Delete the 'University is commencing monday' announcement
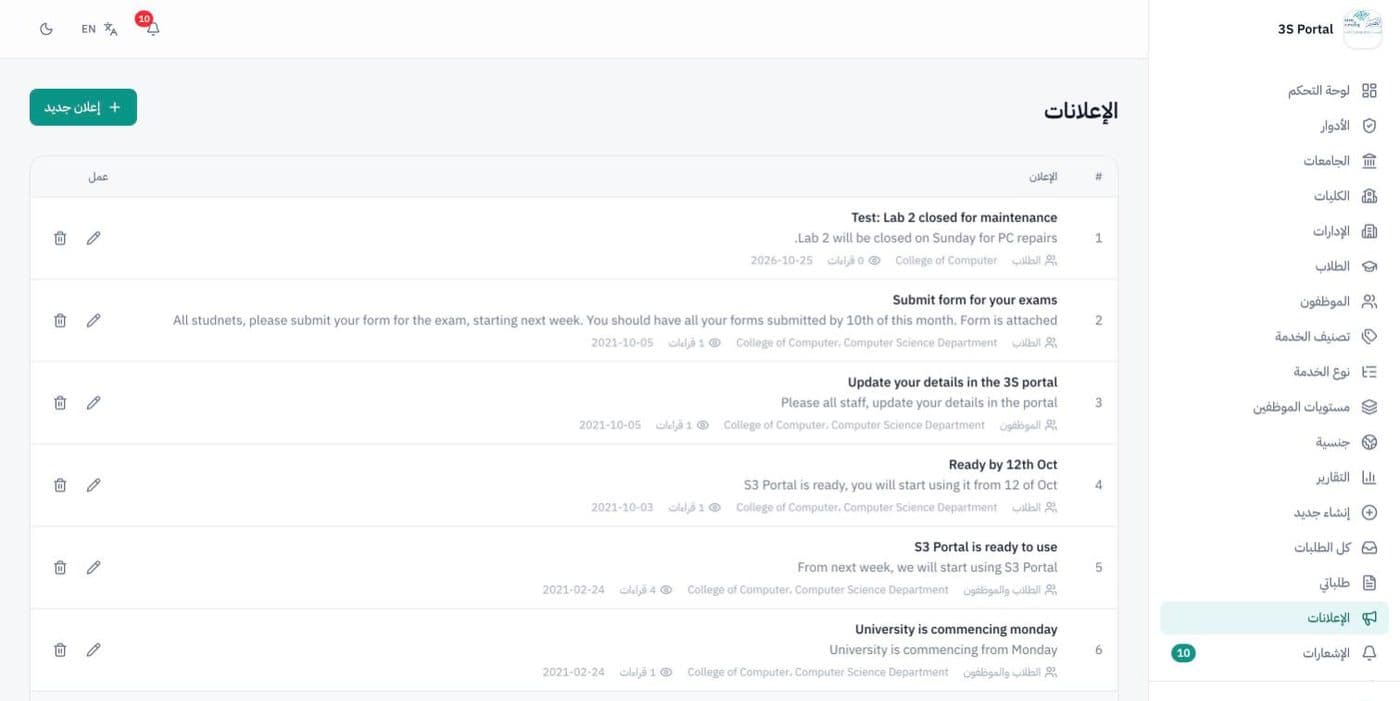 coord(60,650)
